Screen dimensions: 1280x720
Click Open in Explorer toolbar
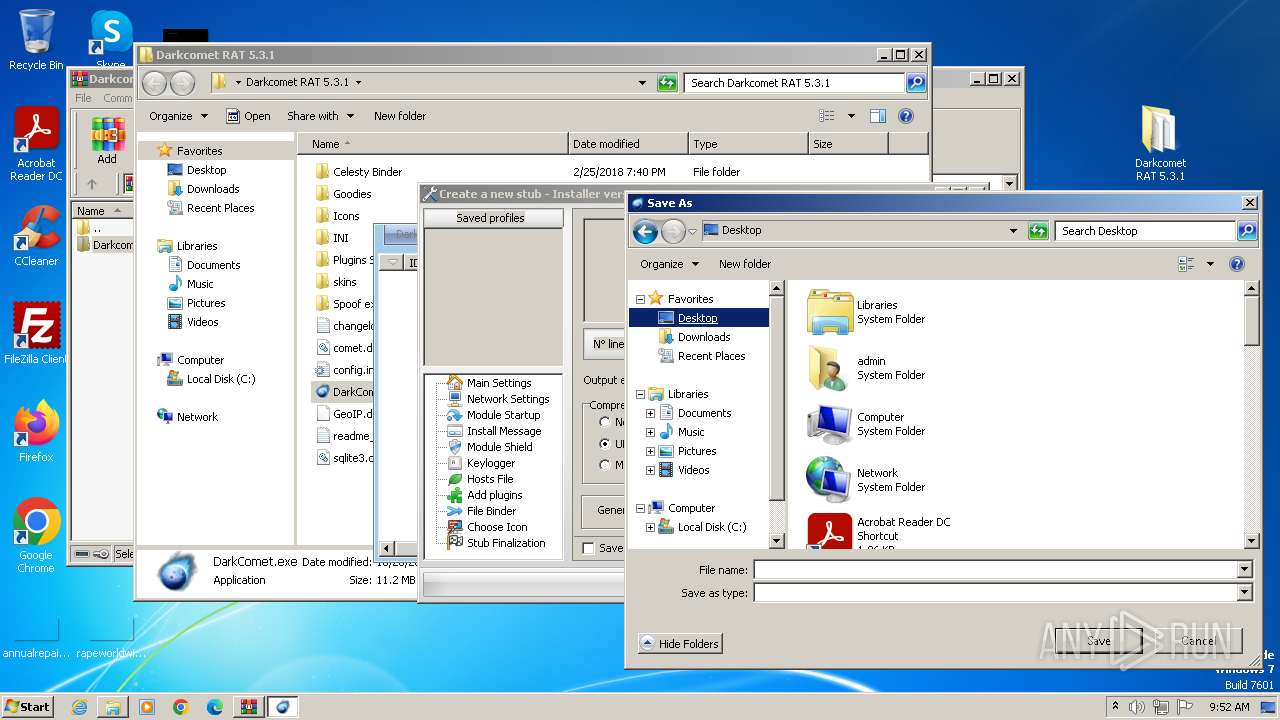pos(248,116)
